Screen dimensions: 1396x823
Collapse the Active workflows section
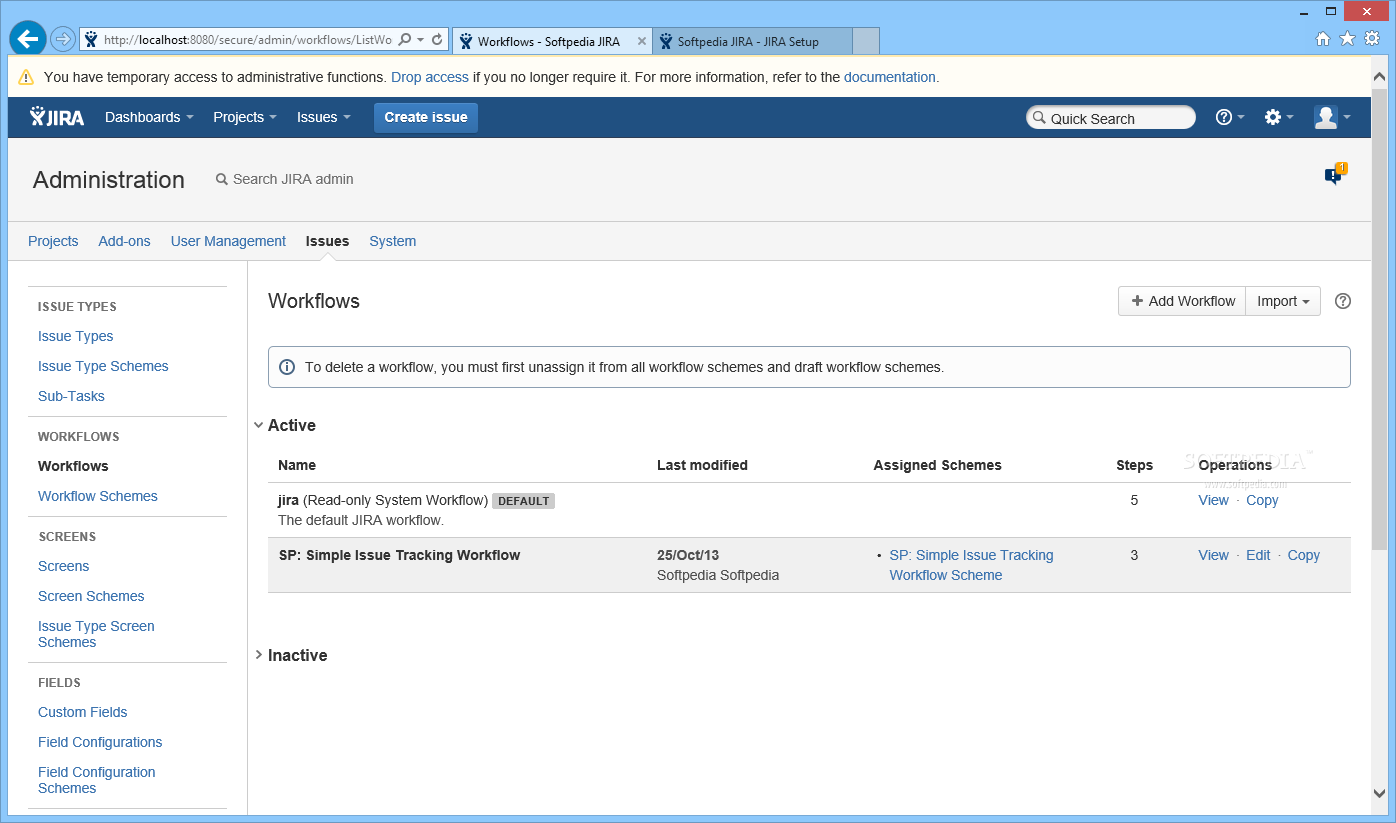tap(259, 425)
